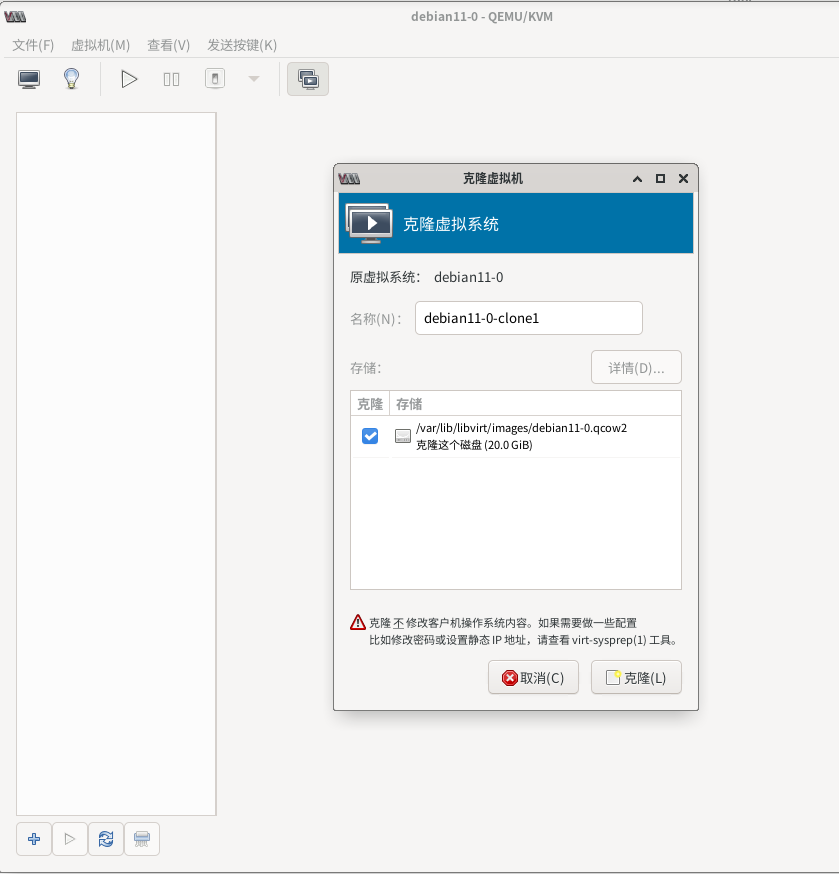The width and height of the screenshot is (839, 874).
Task: Uncheck clone checkbox for debian11-0.qcow2 disk
Action: (x=370, y=436)
